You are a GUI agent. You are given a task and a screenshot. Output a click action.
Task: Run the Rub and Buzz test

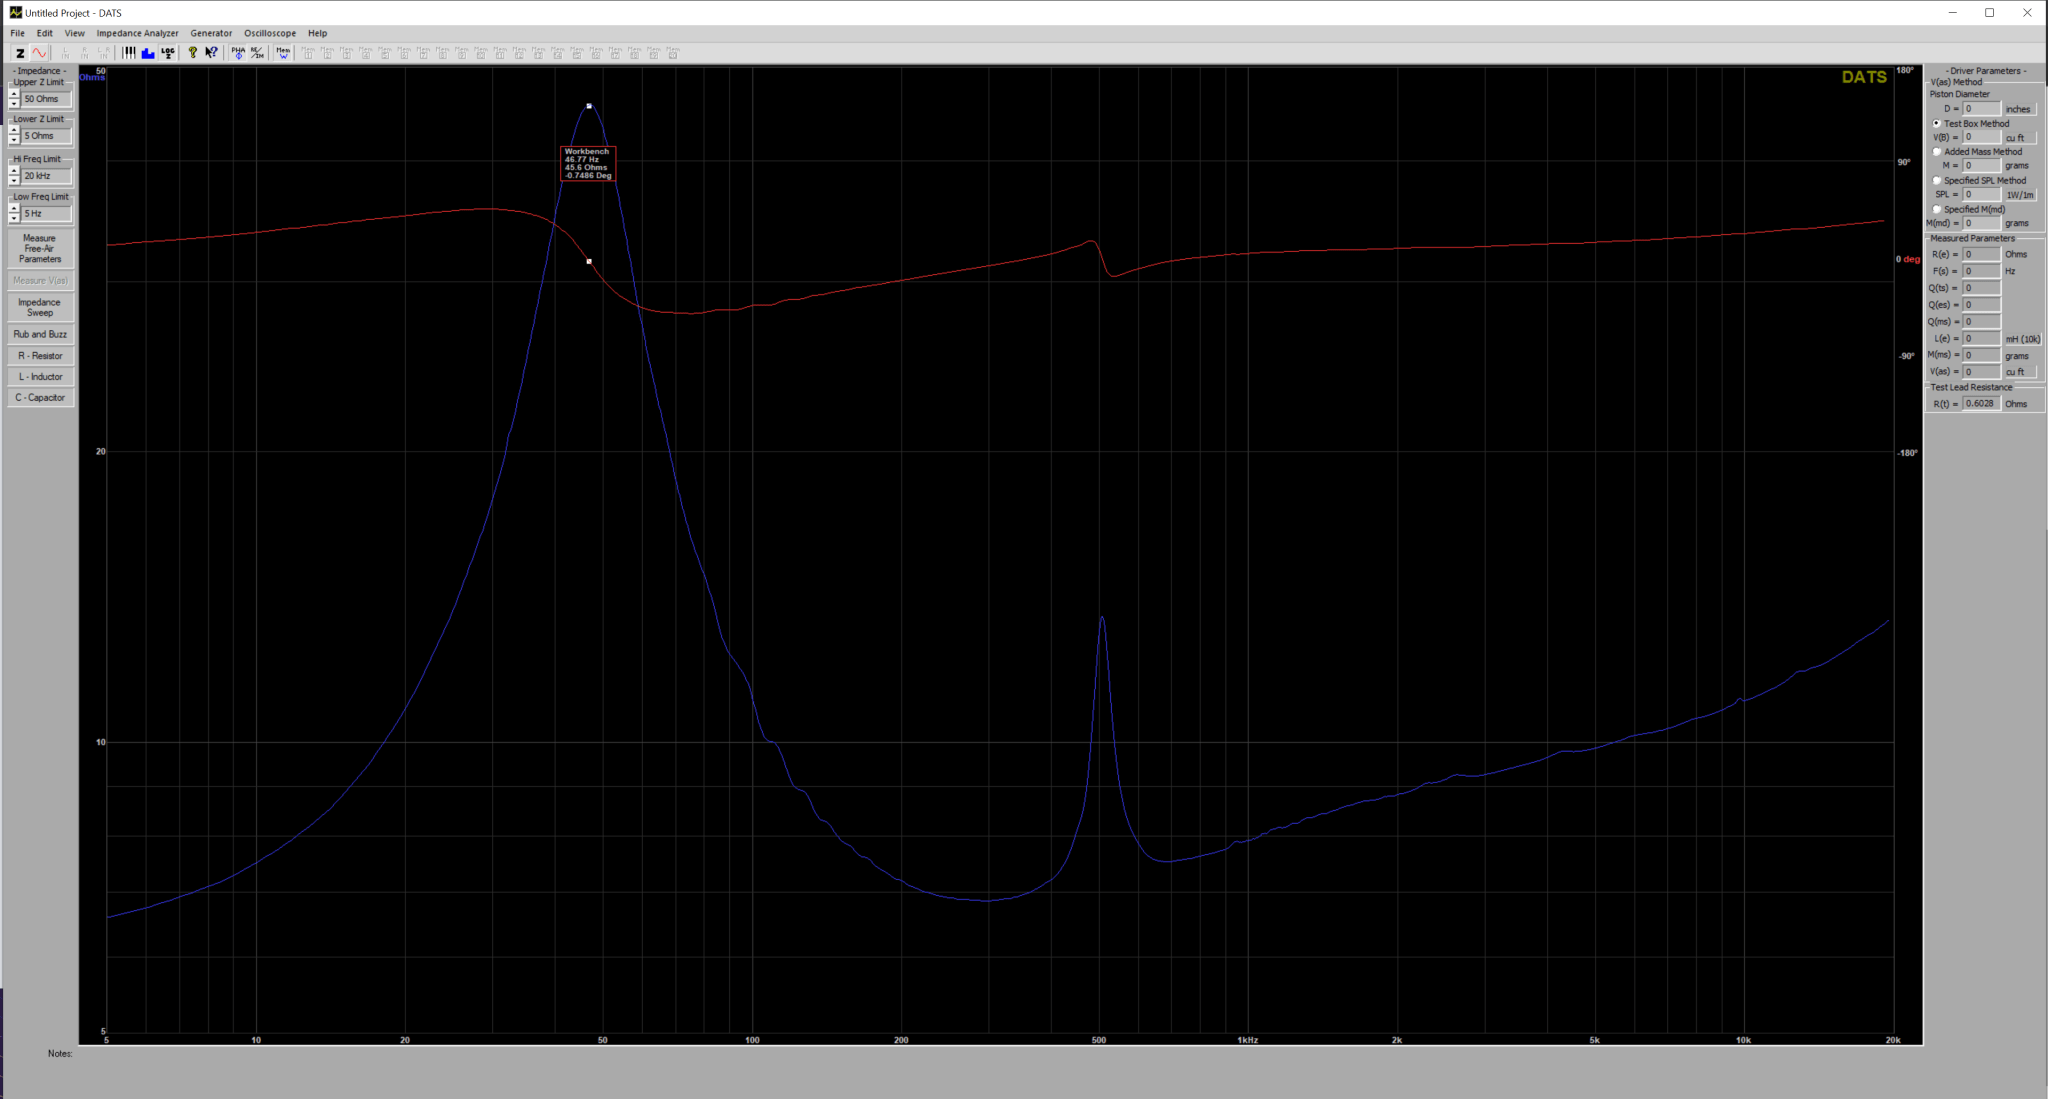40,334
